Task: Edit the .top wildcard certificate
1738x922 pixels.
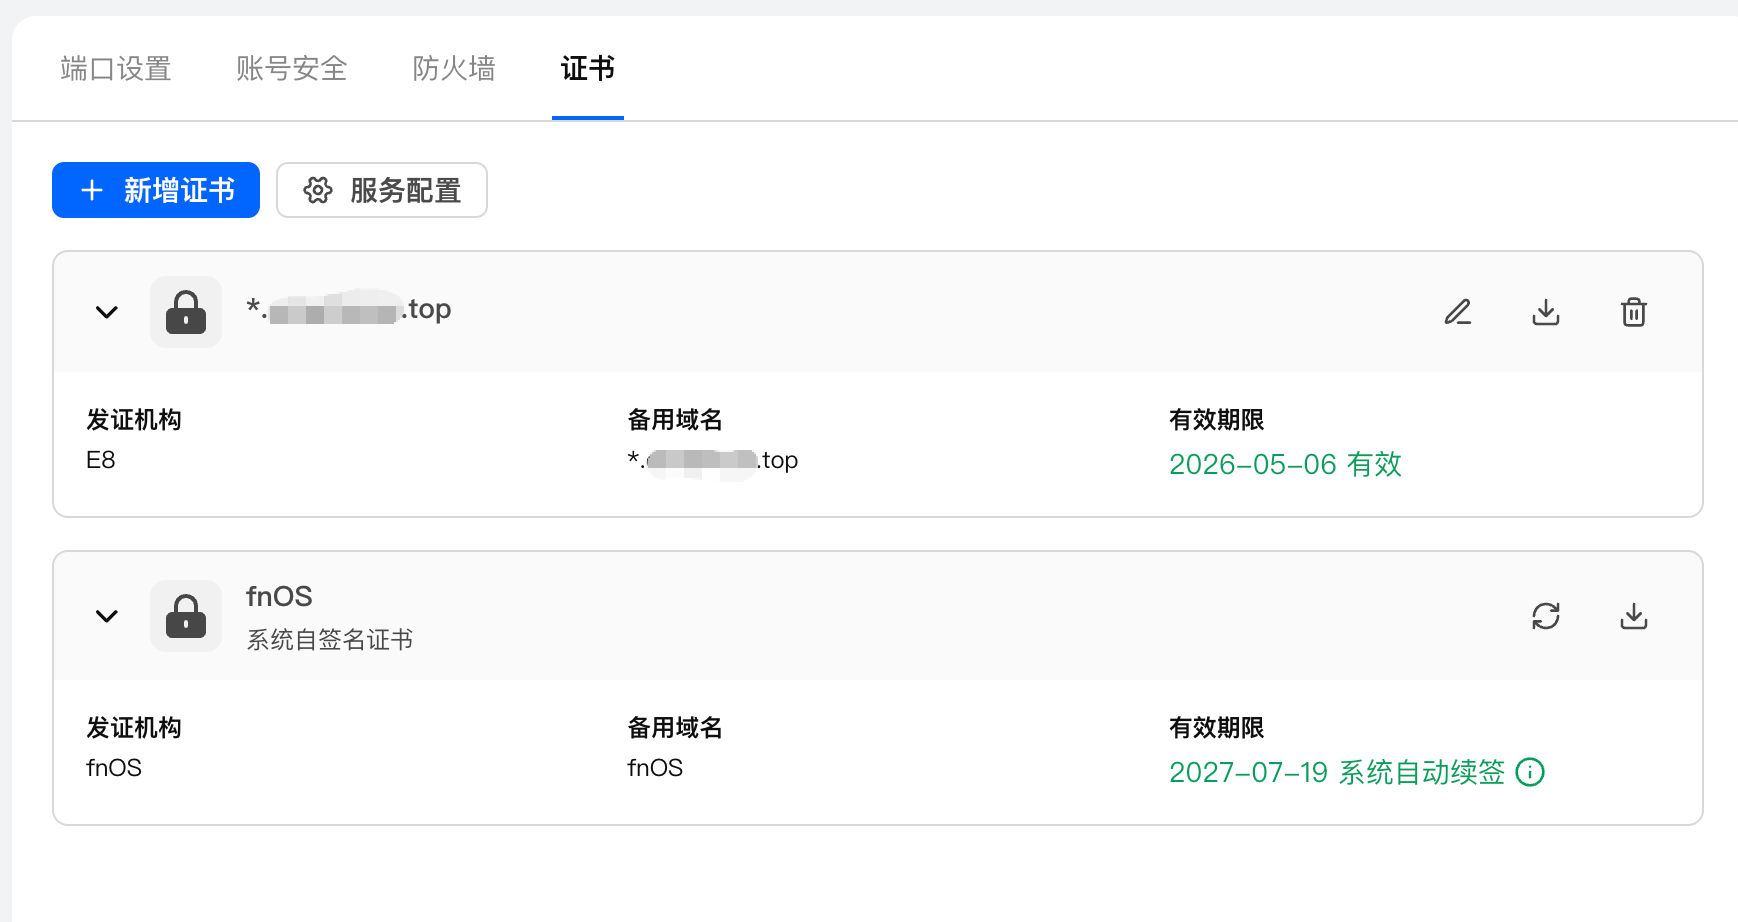Action: [1458, 312]
